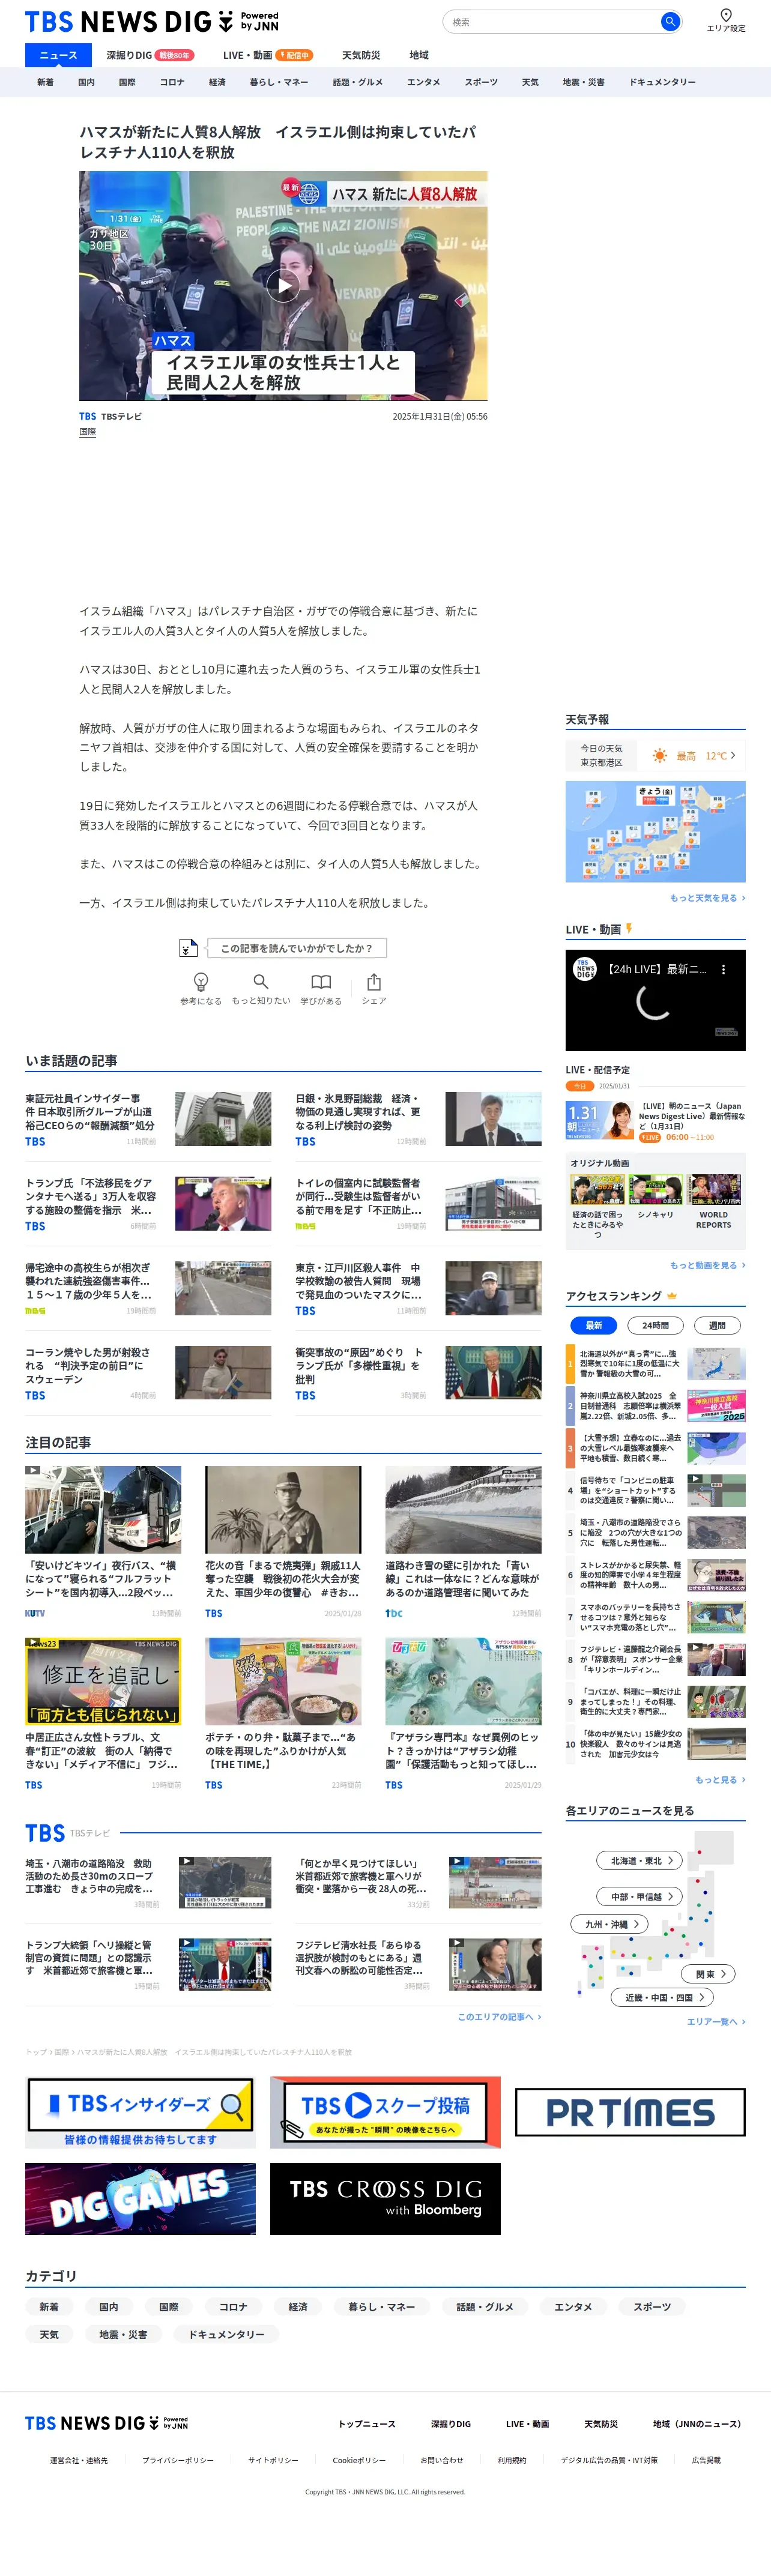
Task: Click the ドキュメンタリー pill in the bottom カテゴリ list
Action: click(x=227, y=2335)
